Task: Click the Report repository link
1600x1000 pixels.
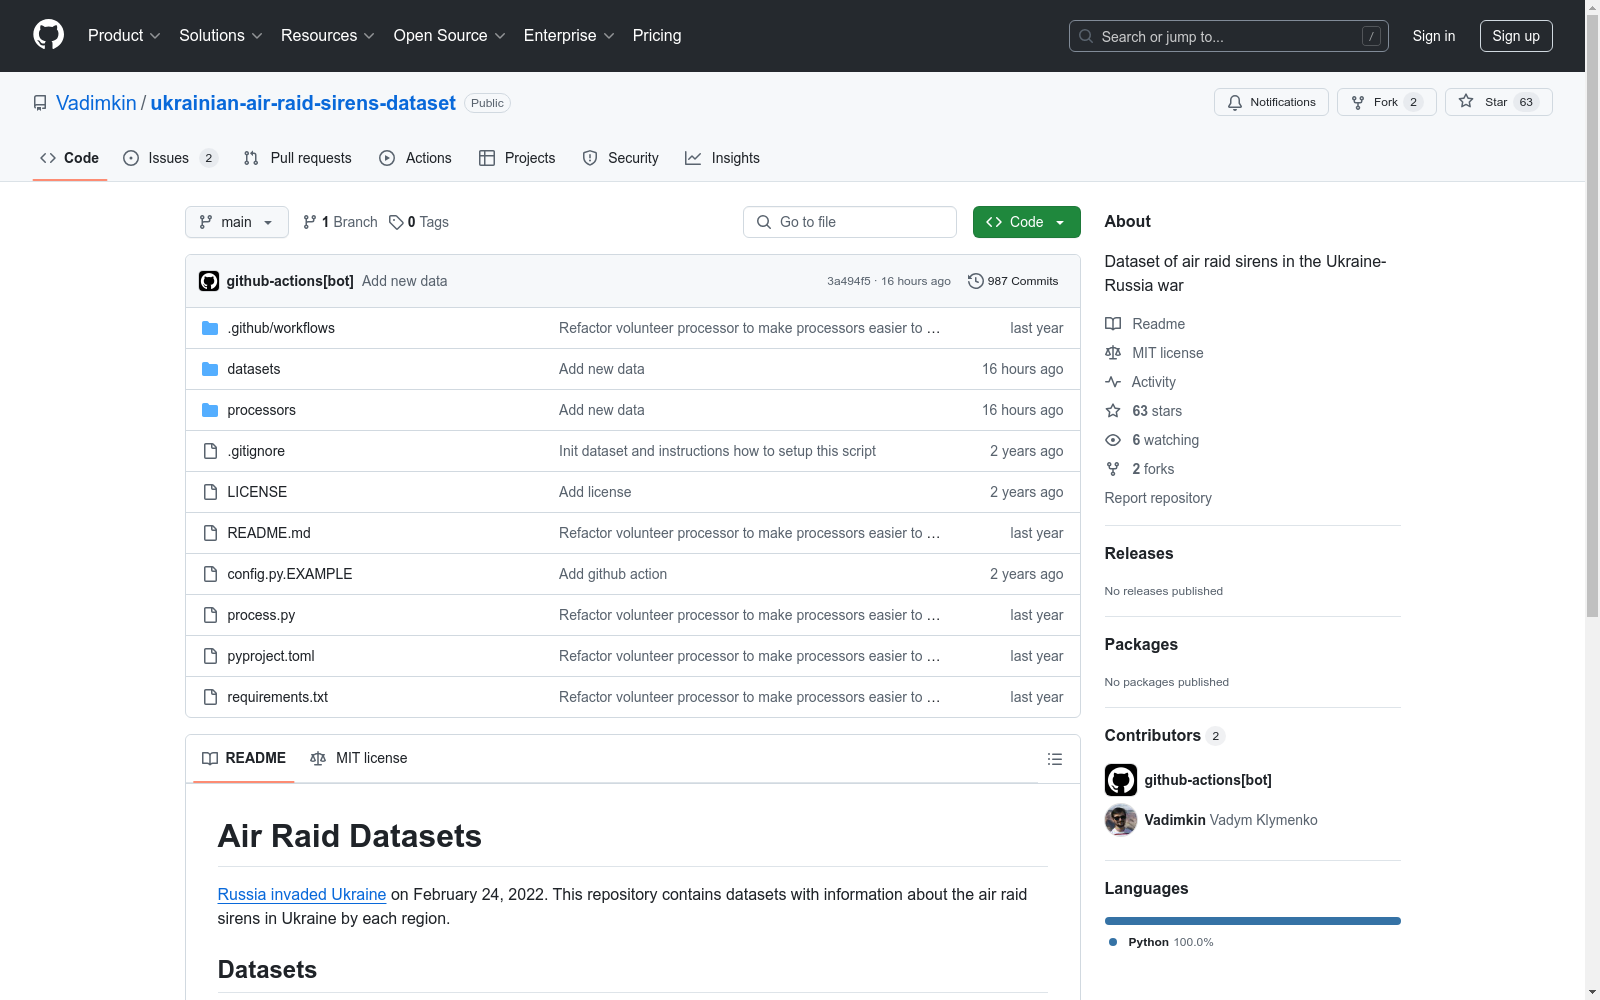Action: (1158, 498)
